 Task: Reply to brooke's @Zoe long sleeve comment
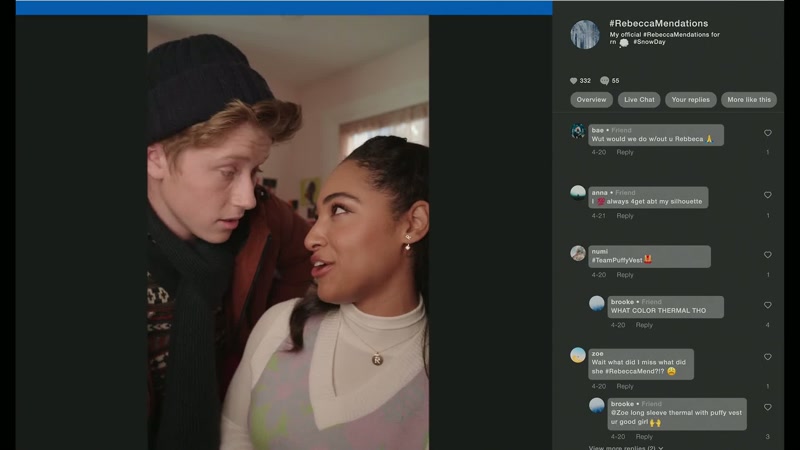click(x=644, y=437)
